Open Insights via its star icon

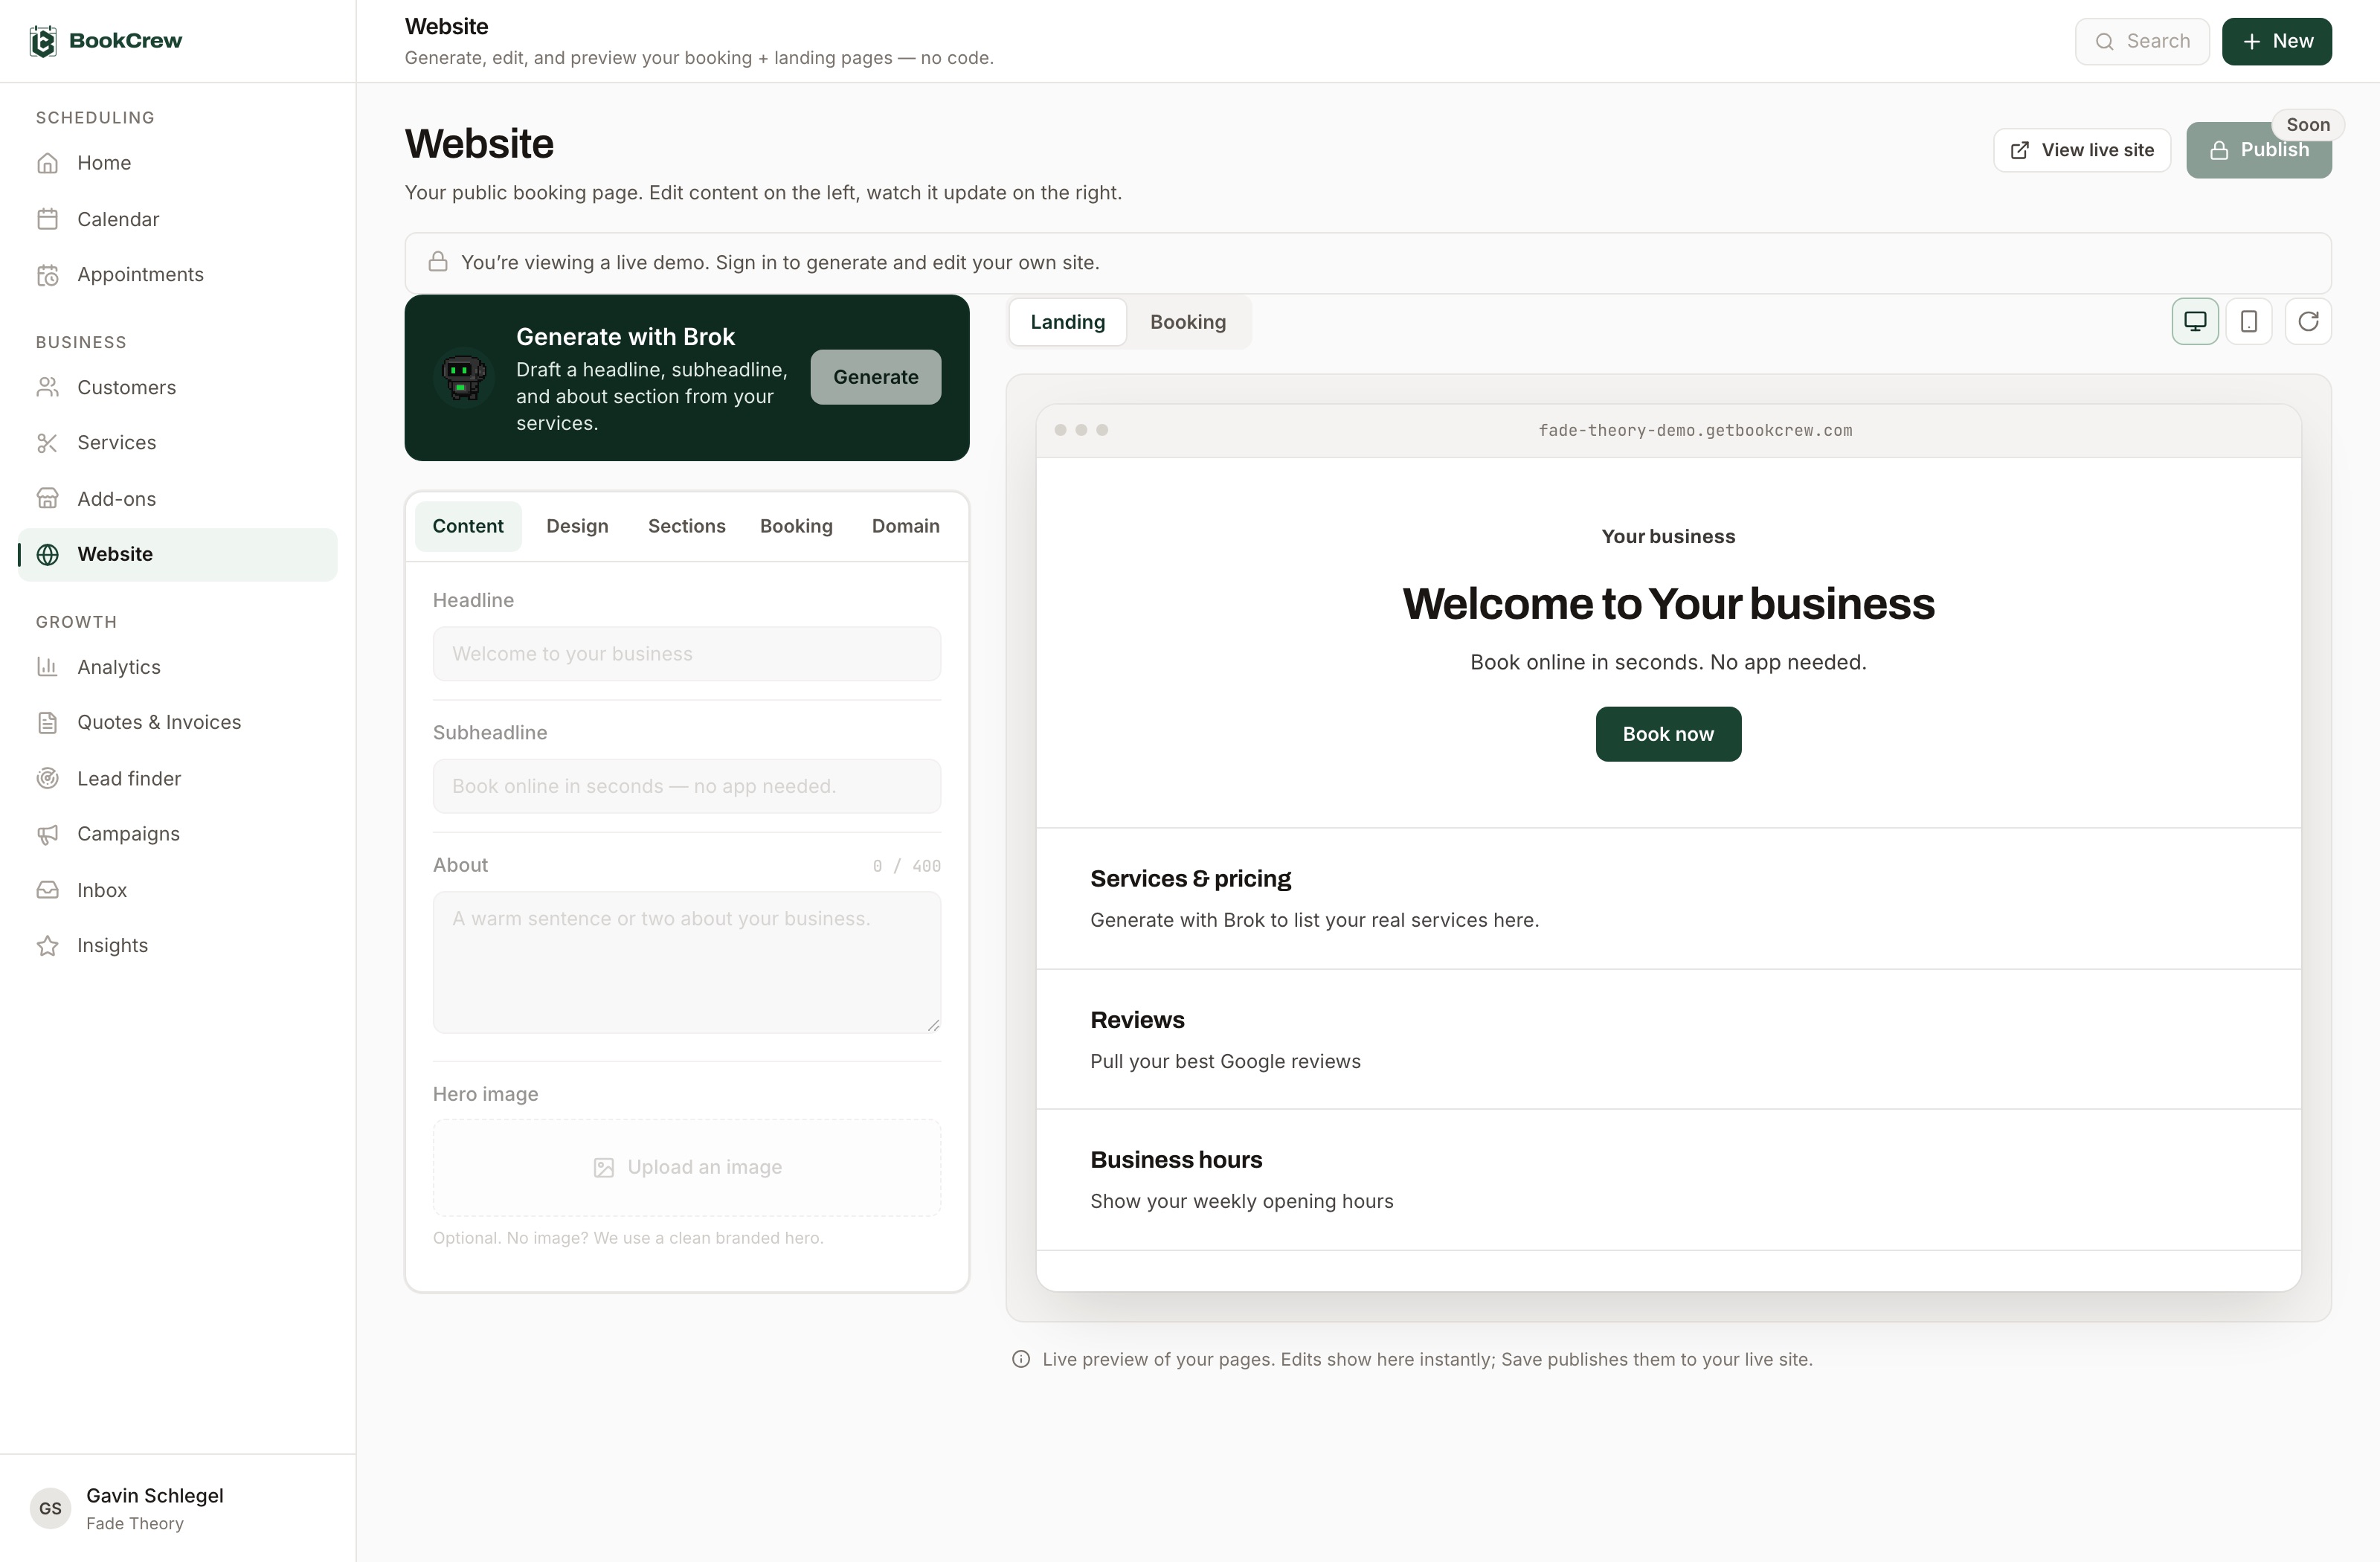point(47,945)
